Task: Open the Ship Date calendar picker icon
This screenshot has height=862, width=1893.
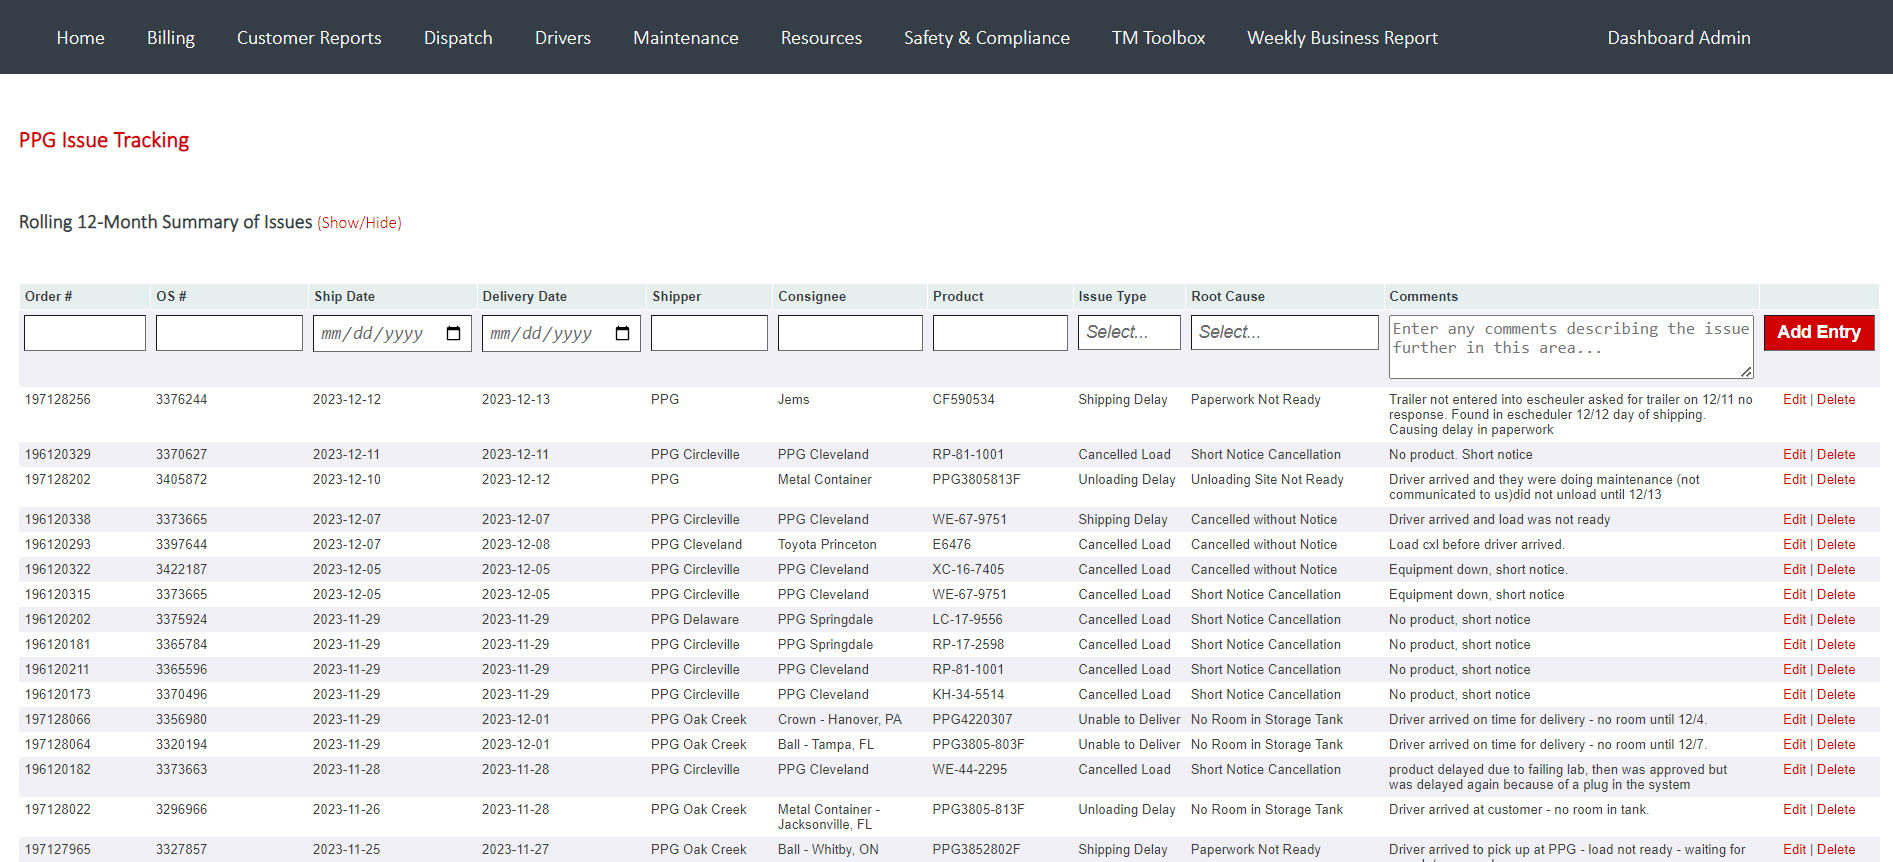Action: (x=453, y=333)
